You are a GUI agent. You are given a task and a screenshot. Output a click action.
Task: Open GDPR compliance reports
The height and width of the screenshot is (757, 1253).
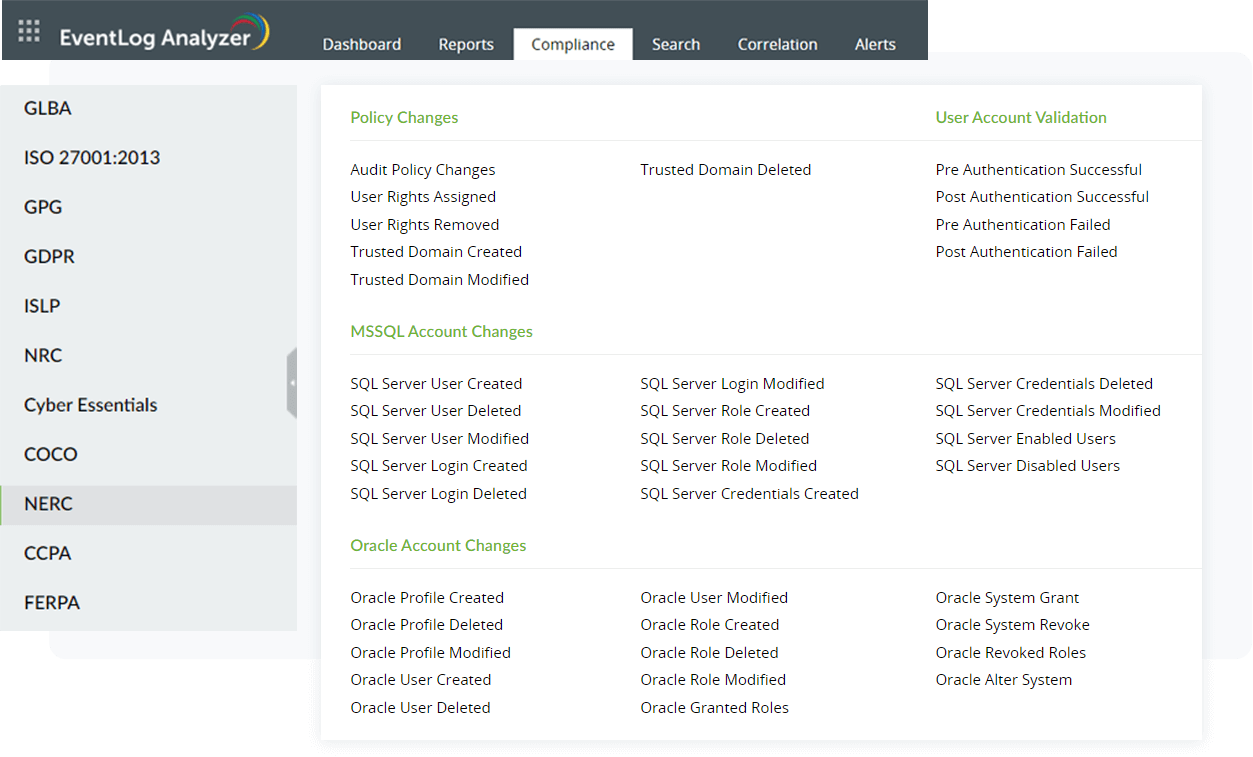pos(50,257)
